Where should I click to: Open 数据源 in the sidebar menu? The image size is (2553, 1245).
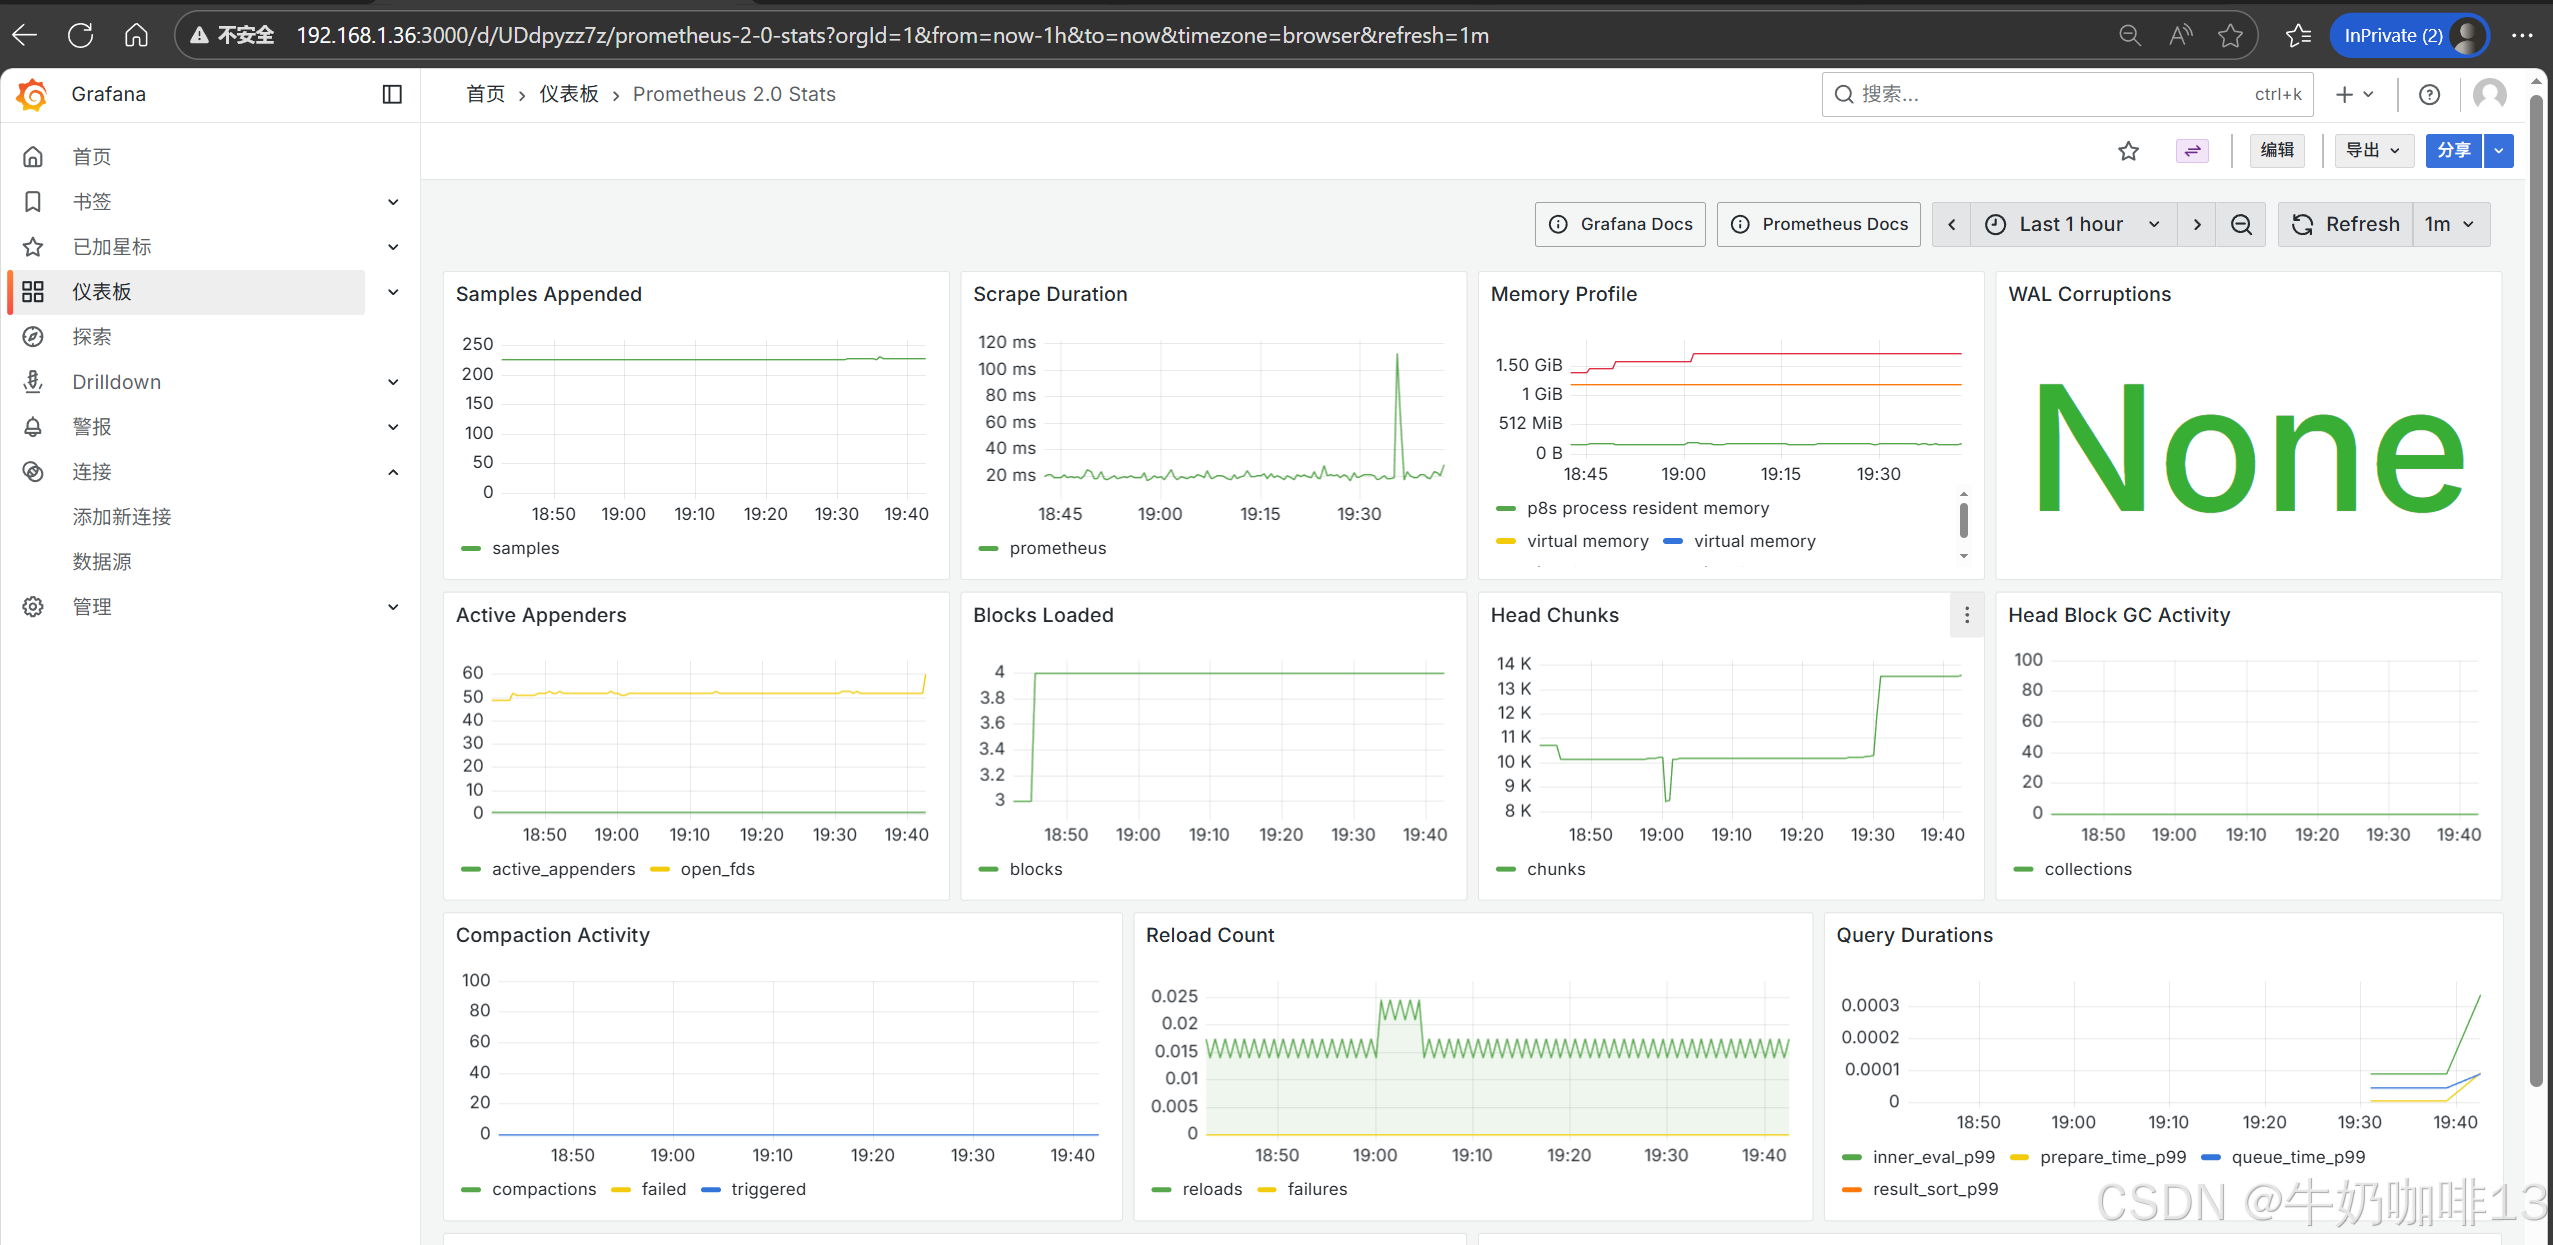[102, 562]
